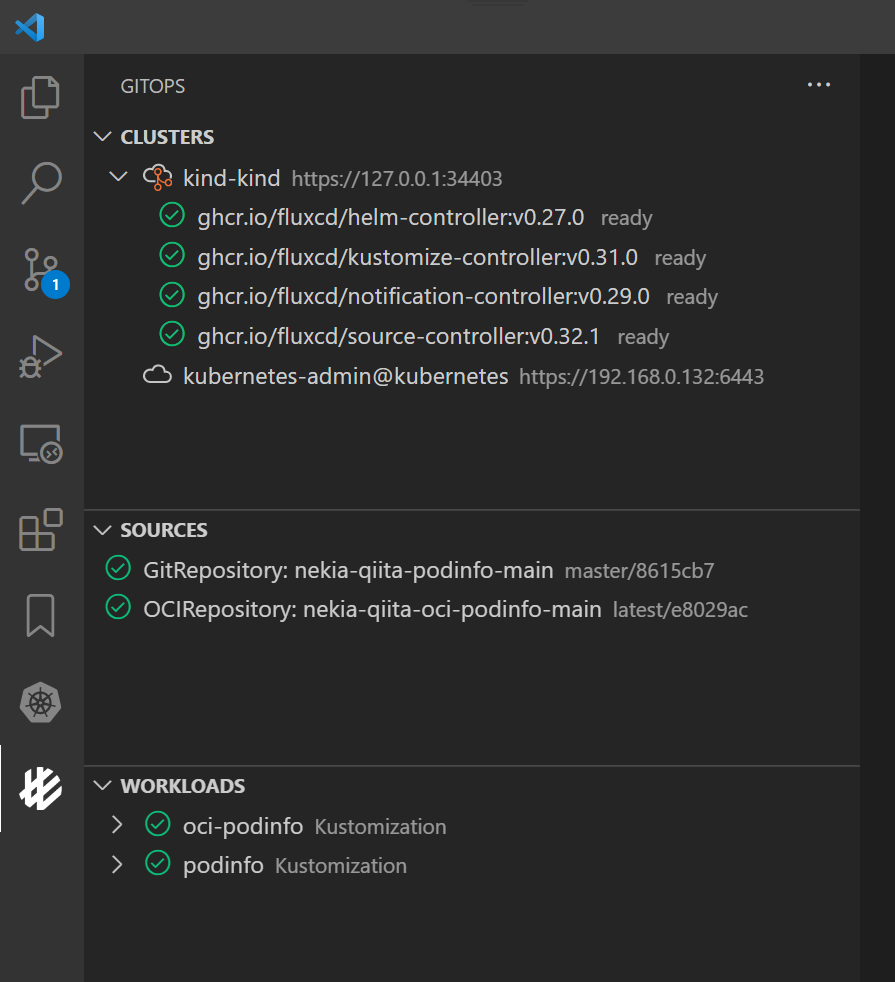Open the Bookmarks icon in activity bar

41,616
